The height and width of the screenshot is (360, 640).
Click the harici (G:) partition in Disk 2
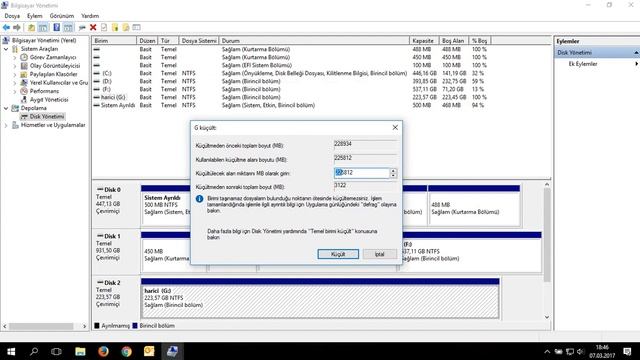(x=320, y=298)
